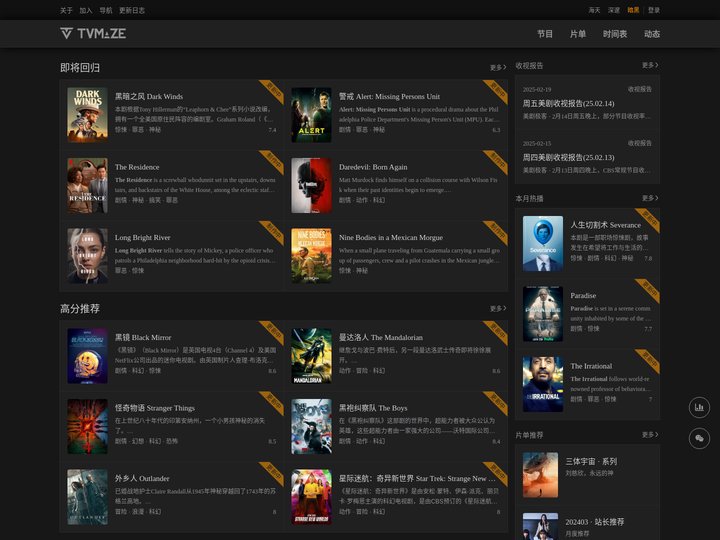Click the Long Bright River title
The image size is (720, 540).
click(x=142, y=237)
